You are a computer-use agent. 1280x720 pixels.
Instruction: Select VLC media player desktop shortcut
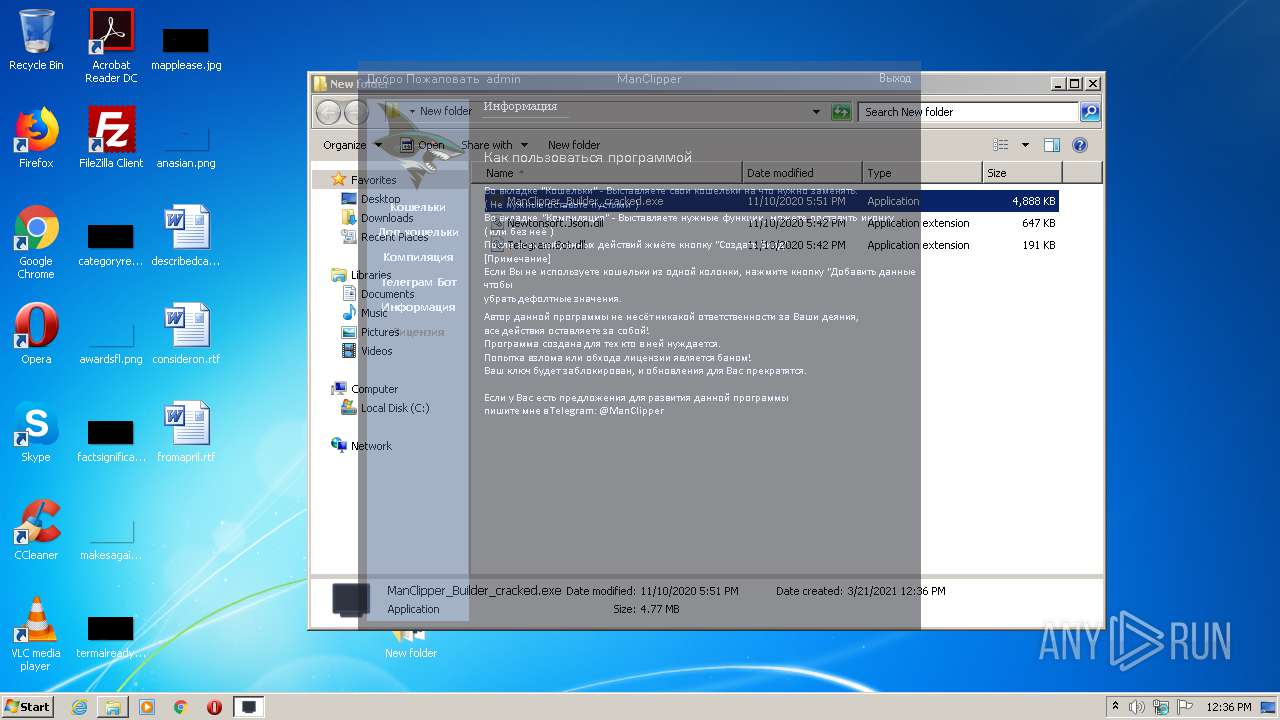(36, 634)
